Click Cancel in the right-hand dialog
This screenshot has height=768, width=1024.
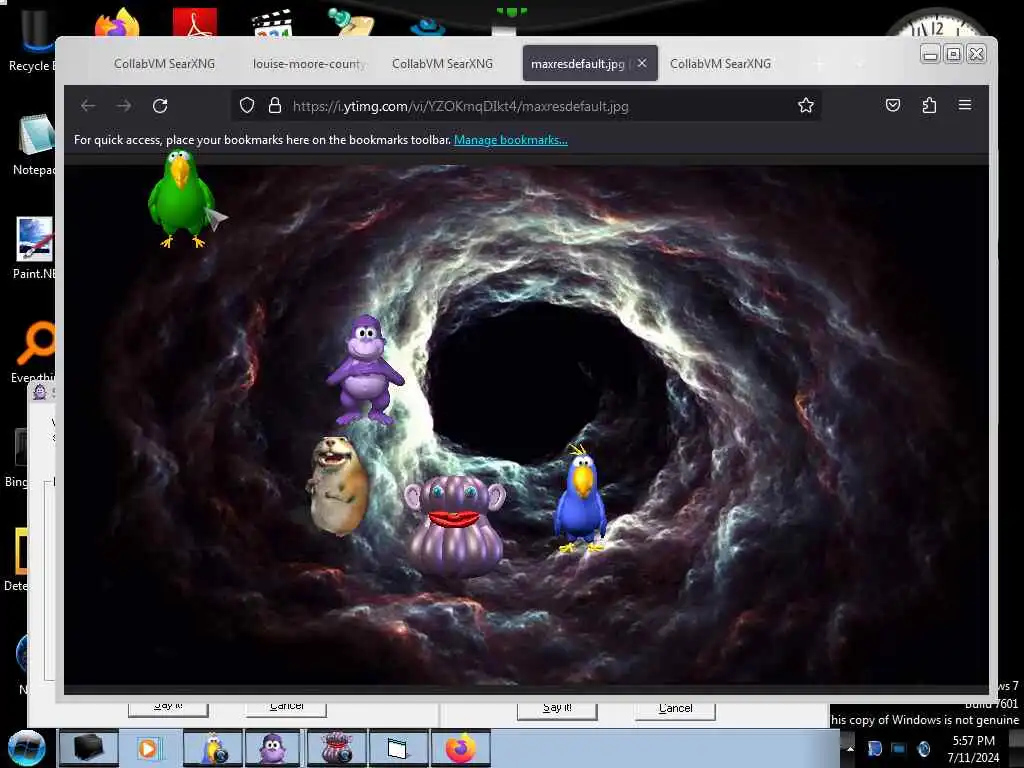[675, 709]
